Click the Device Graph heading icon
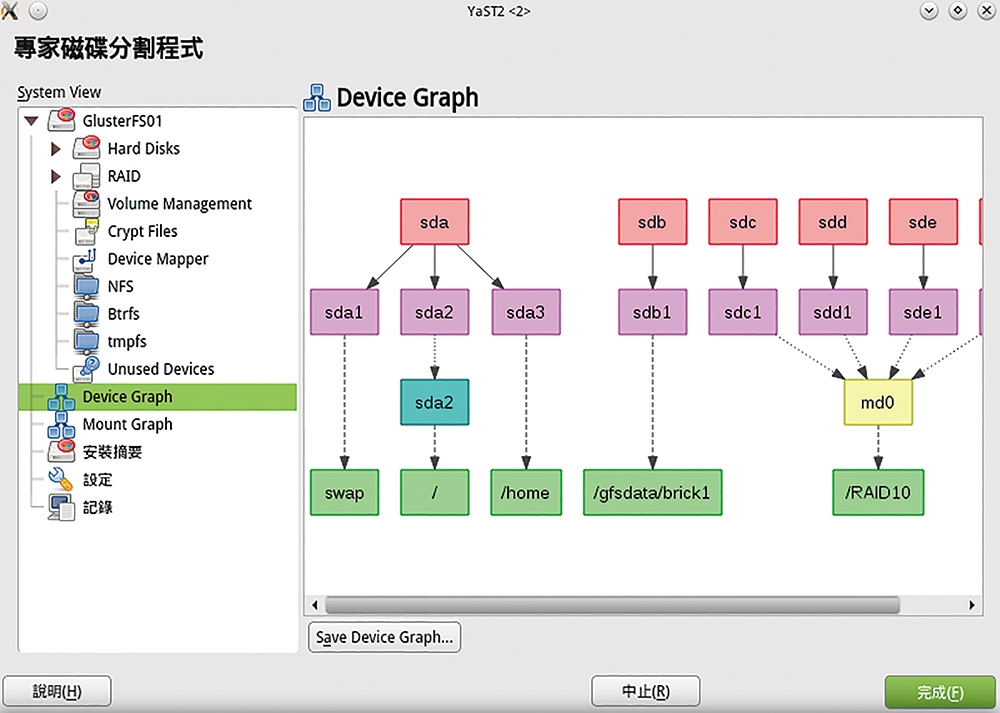 tap(317, 98)
